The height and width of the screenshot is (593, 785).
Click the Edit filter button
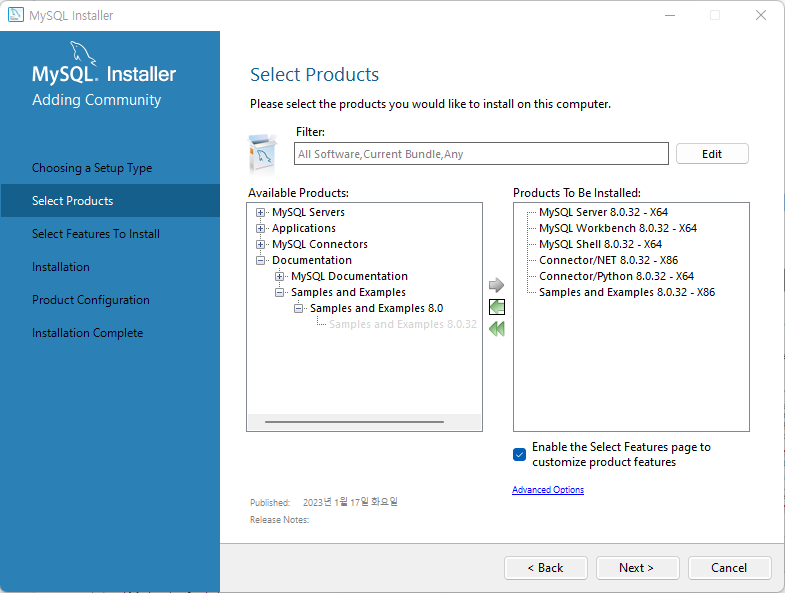coord(712,154)
